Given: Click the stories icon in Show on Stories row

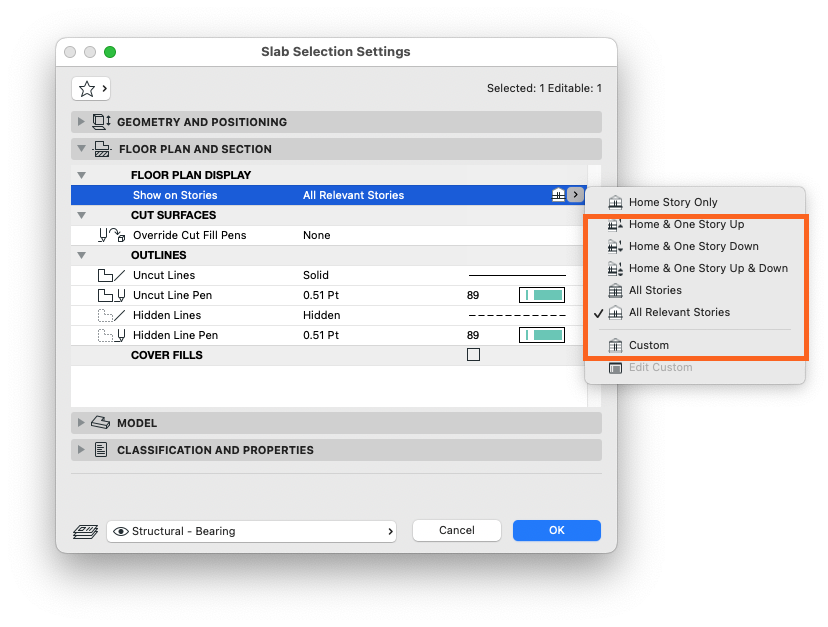Looking at the screenshot, I should pos(558,195).
